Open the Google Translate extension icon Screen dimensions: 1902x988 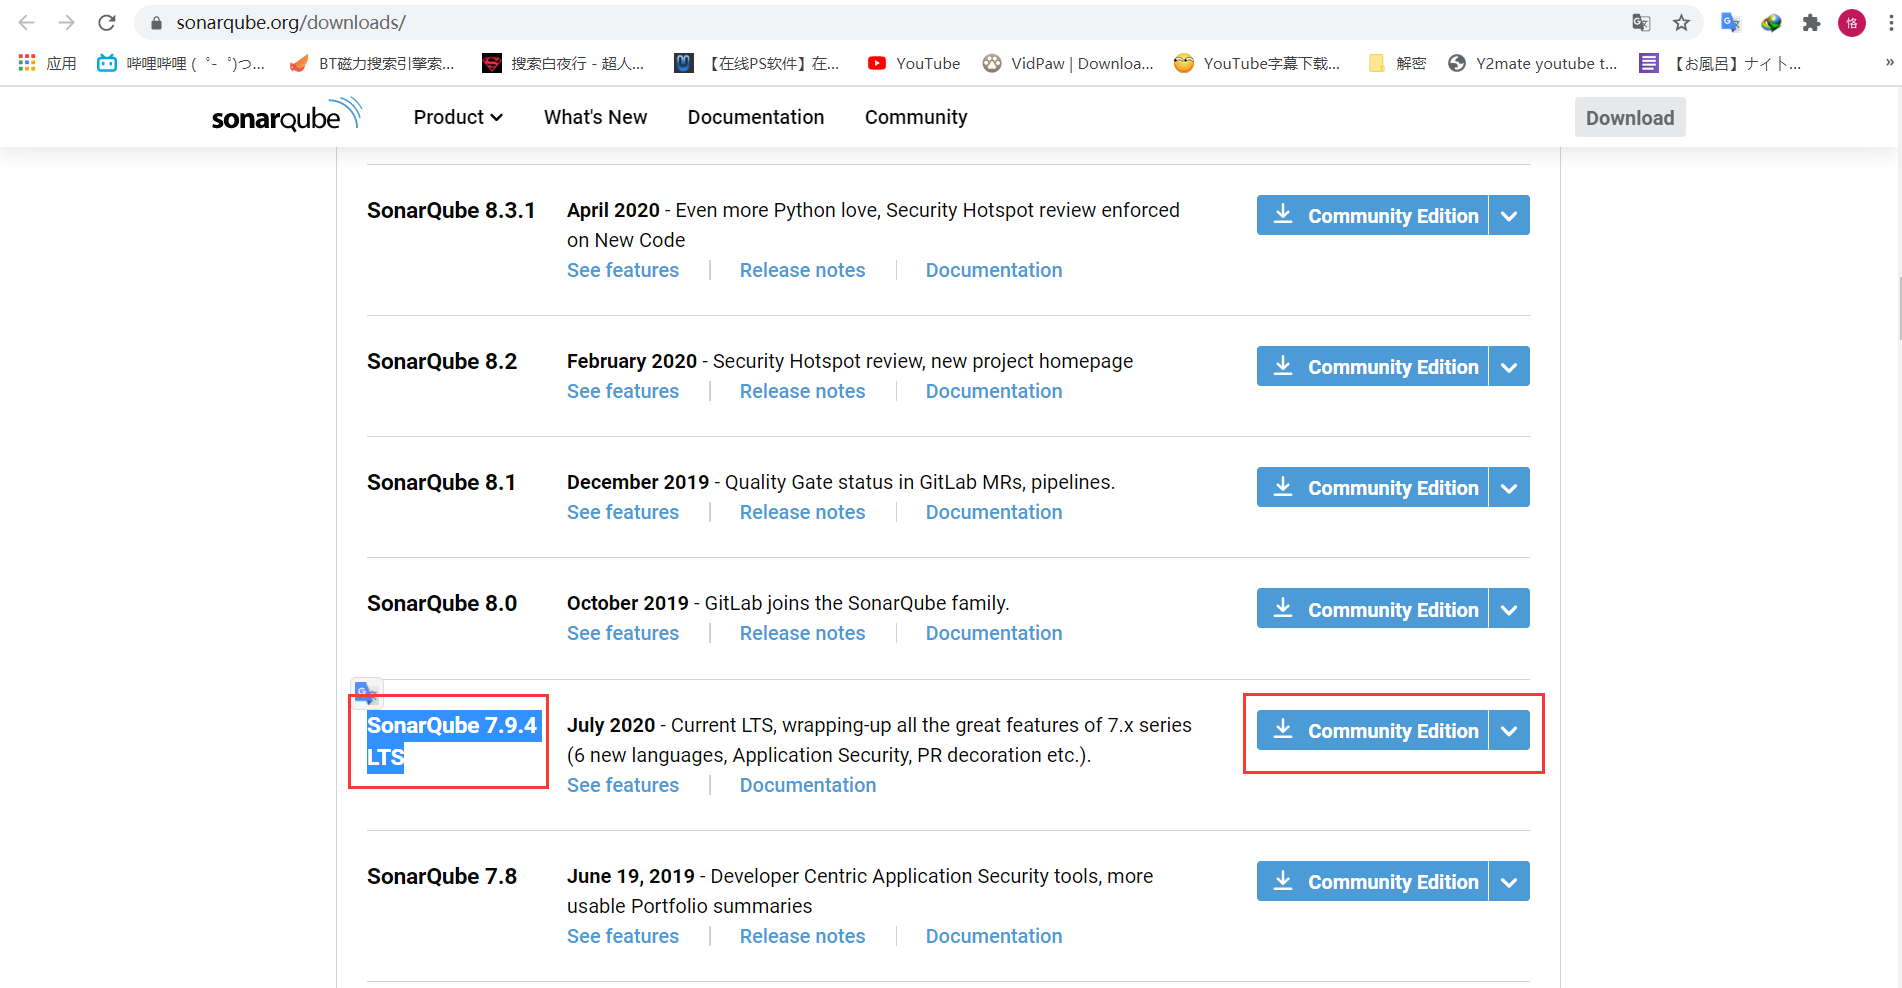pyautogui.click(x=1730, y=22)
